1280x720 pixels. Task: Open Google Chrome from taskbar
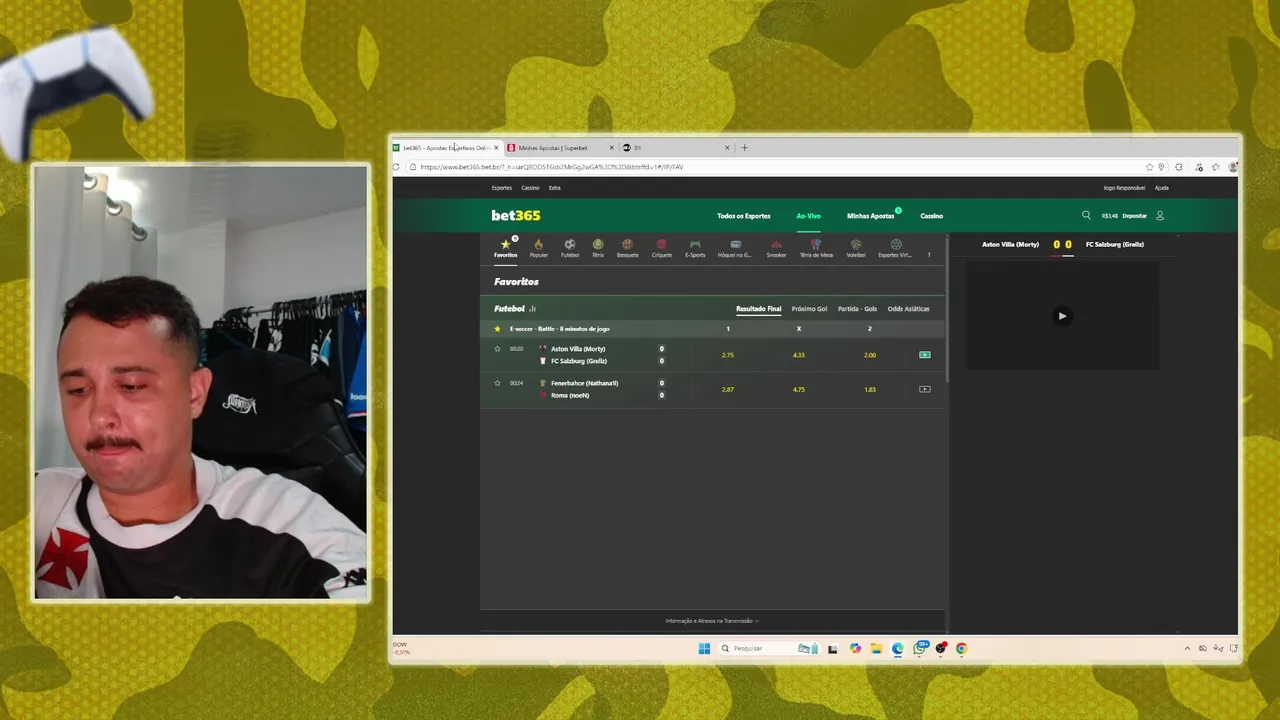coord(961,648)
